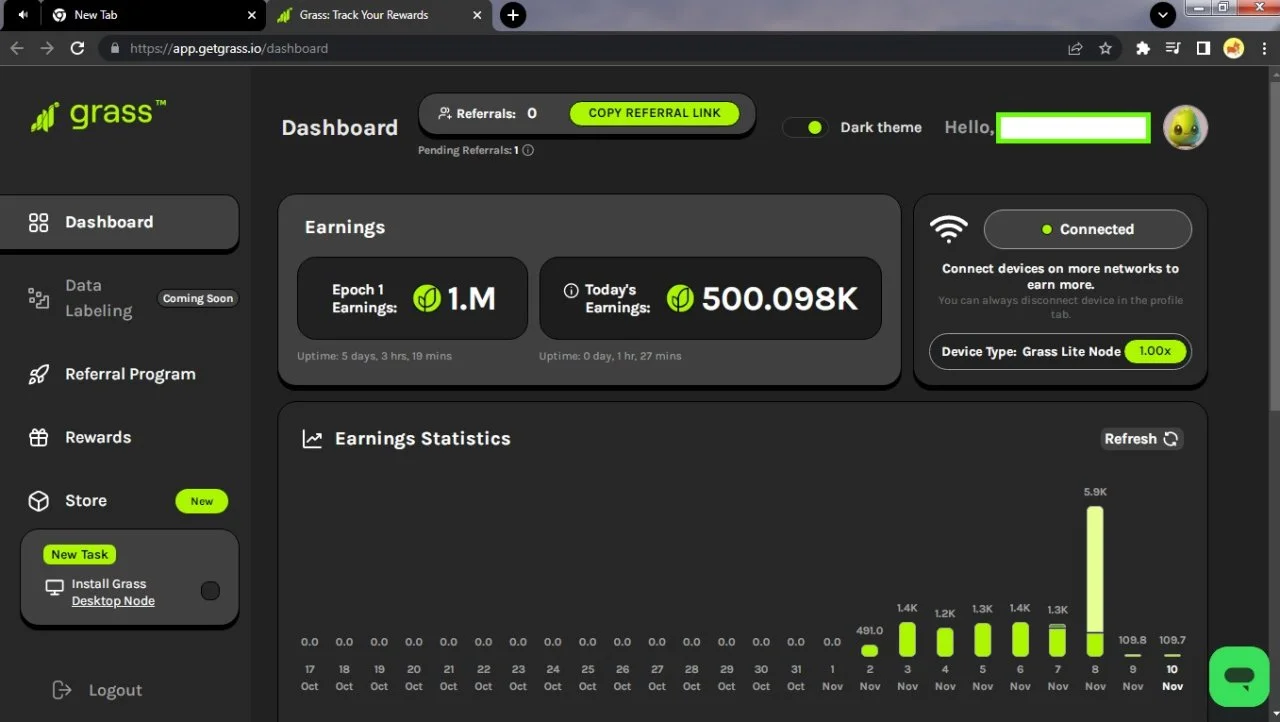Click the gift icon beside Rewards
Viewport: 1280px width, 722px height.
(38, 438)
